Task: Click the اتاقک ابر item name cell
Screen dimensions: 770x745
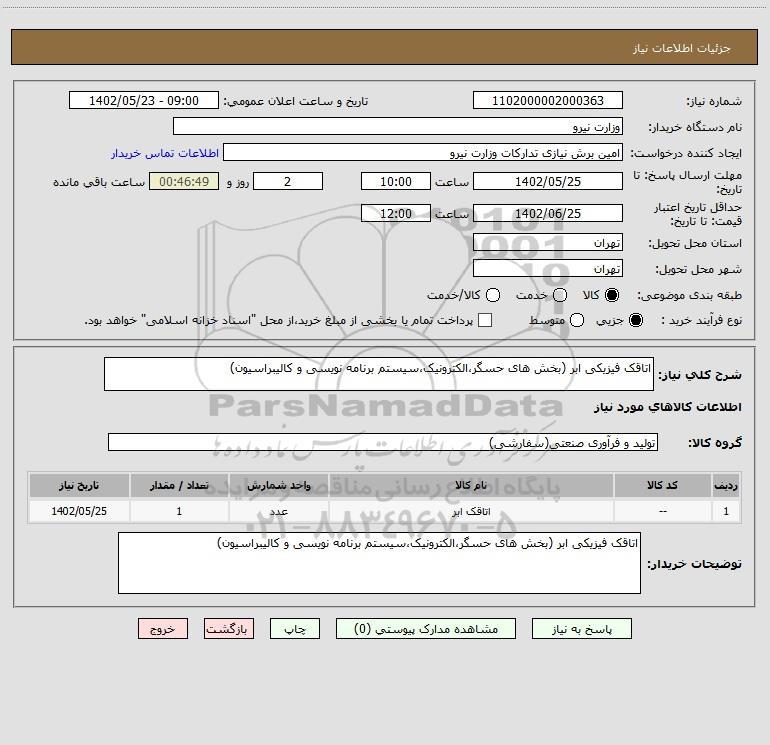Action: click(471, 511)
